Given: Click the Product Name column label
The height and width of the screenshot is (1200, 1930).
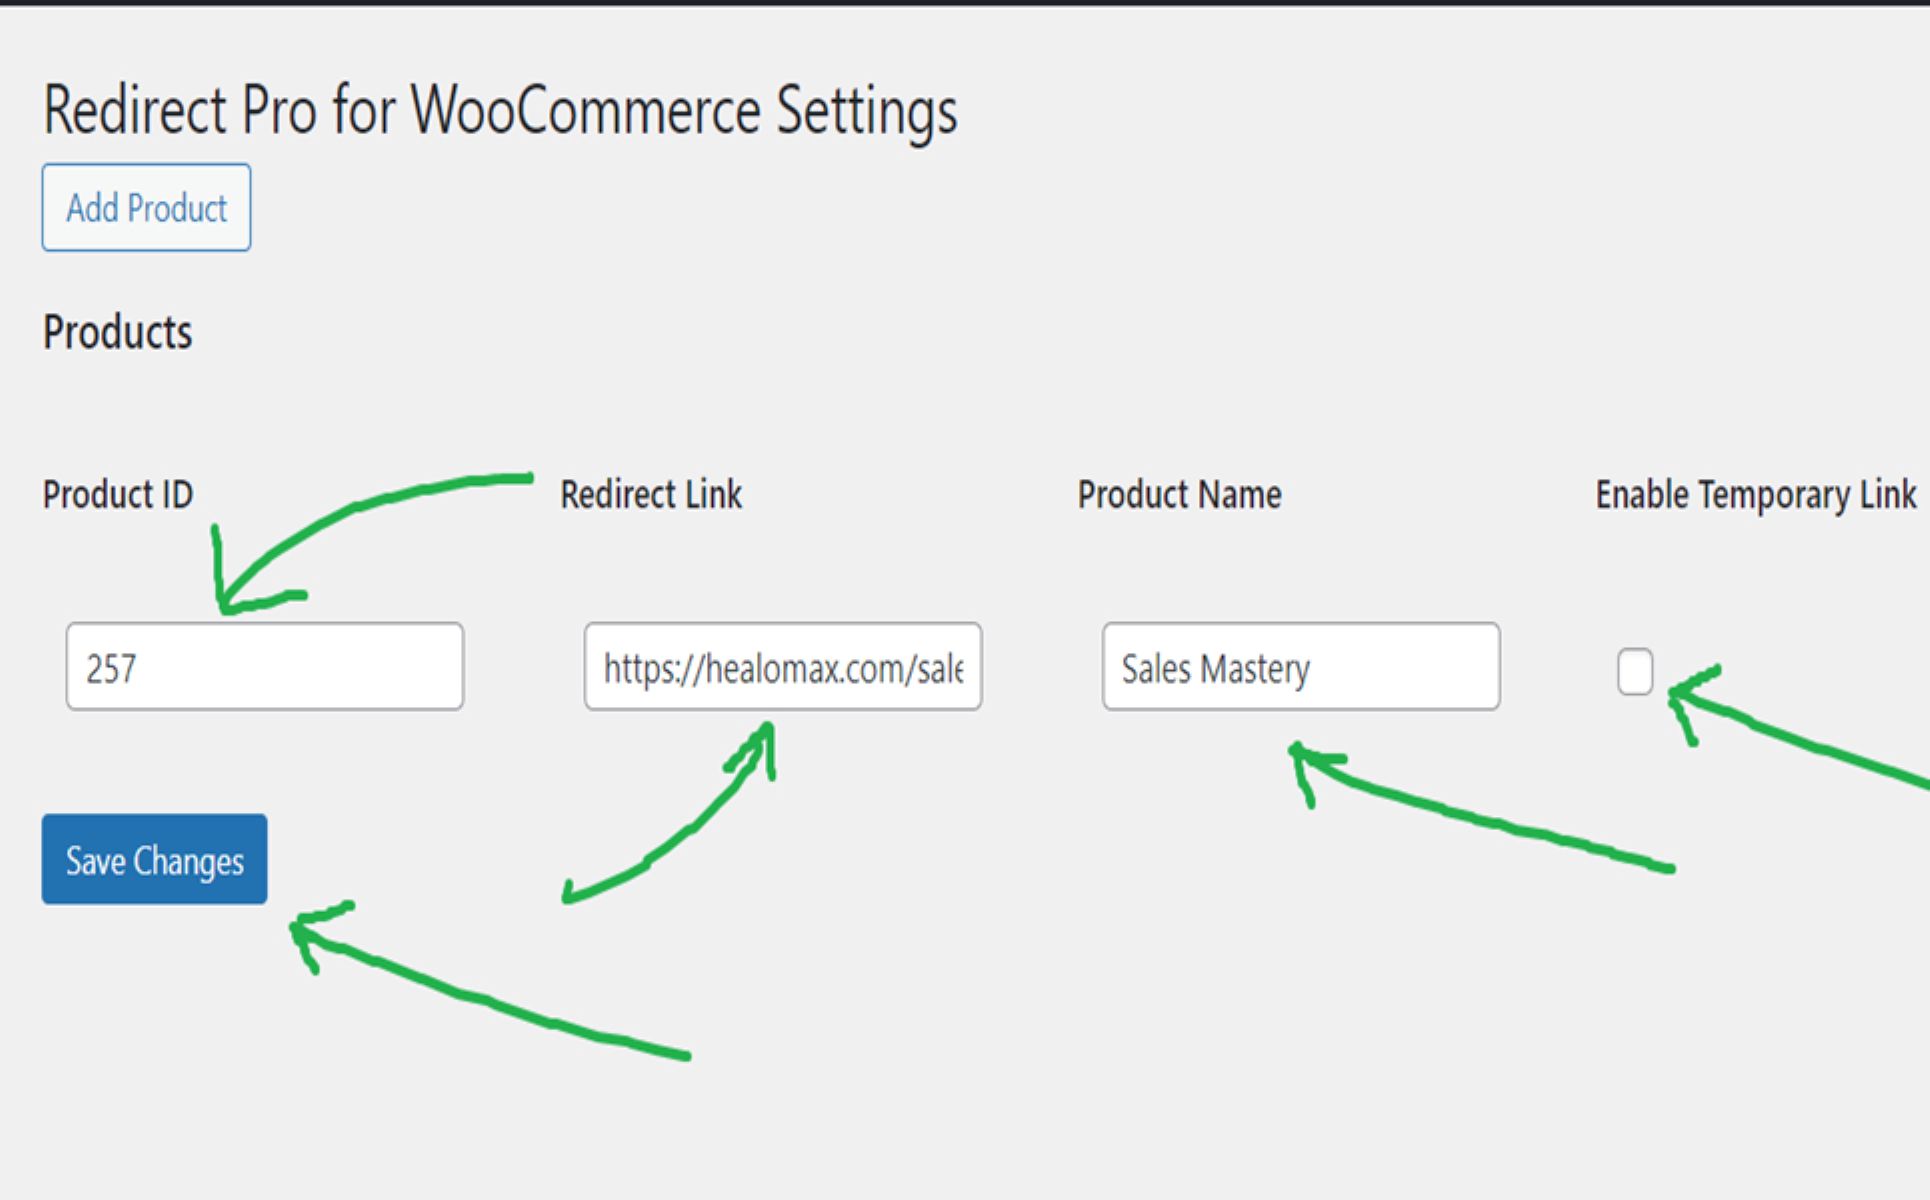Looking at the screenshot, I should 1179,495.
